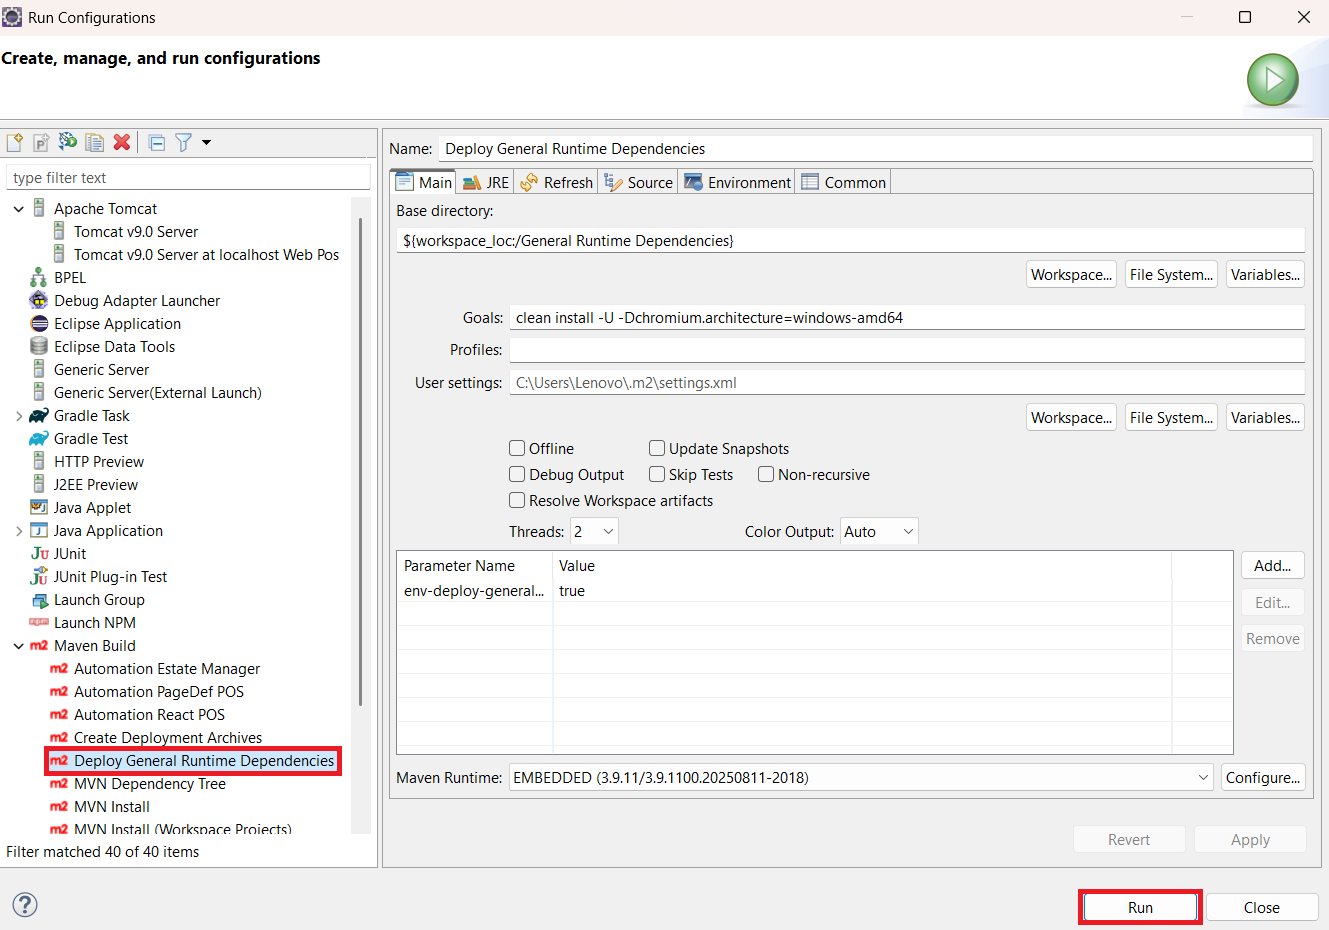Screen dimensions: 1329x930
Task: Click Export launch configuration icon
Action: coord(67,142)
